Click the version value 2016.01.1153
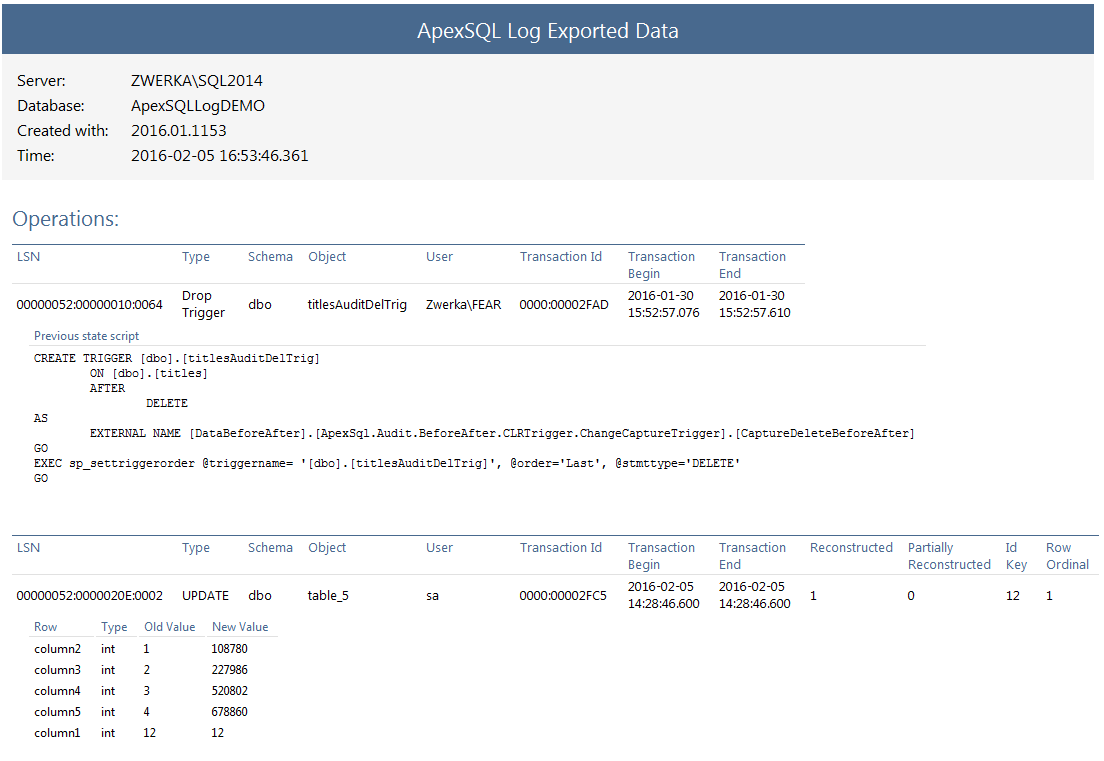The height and width of the screenshot is (761, 1104). tap(179, 131)
